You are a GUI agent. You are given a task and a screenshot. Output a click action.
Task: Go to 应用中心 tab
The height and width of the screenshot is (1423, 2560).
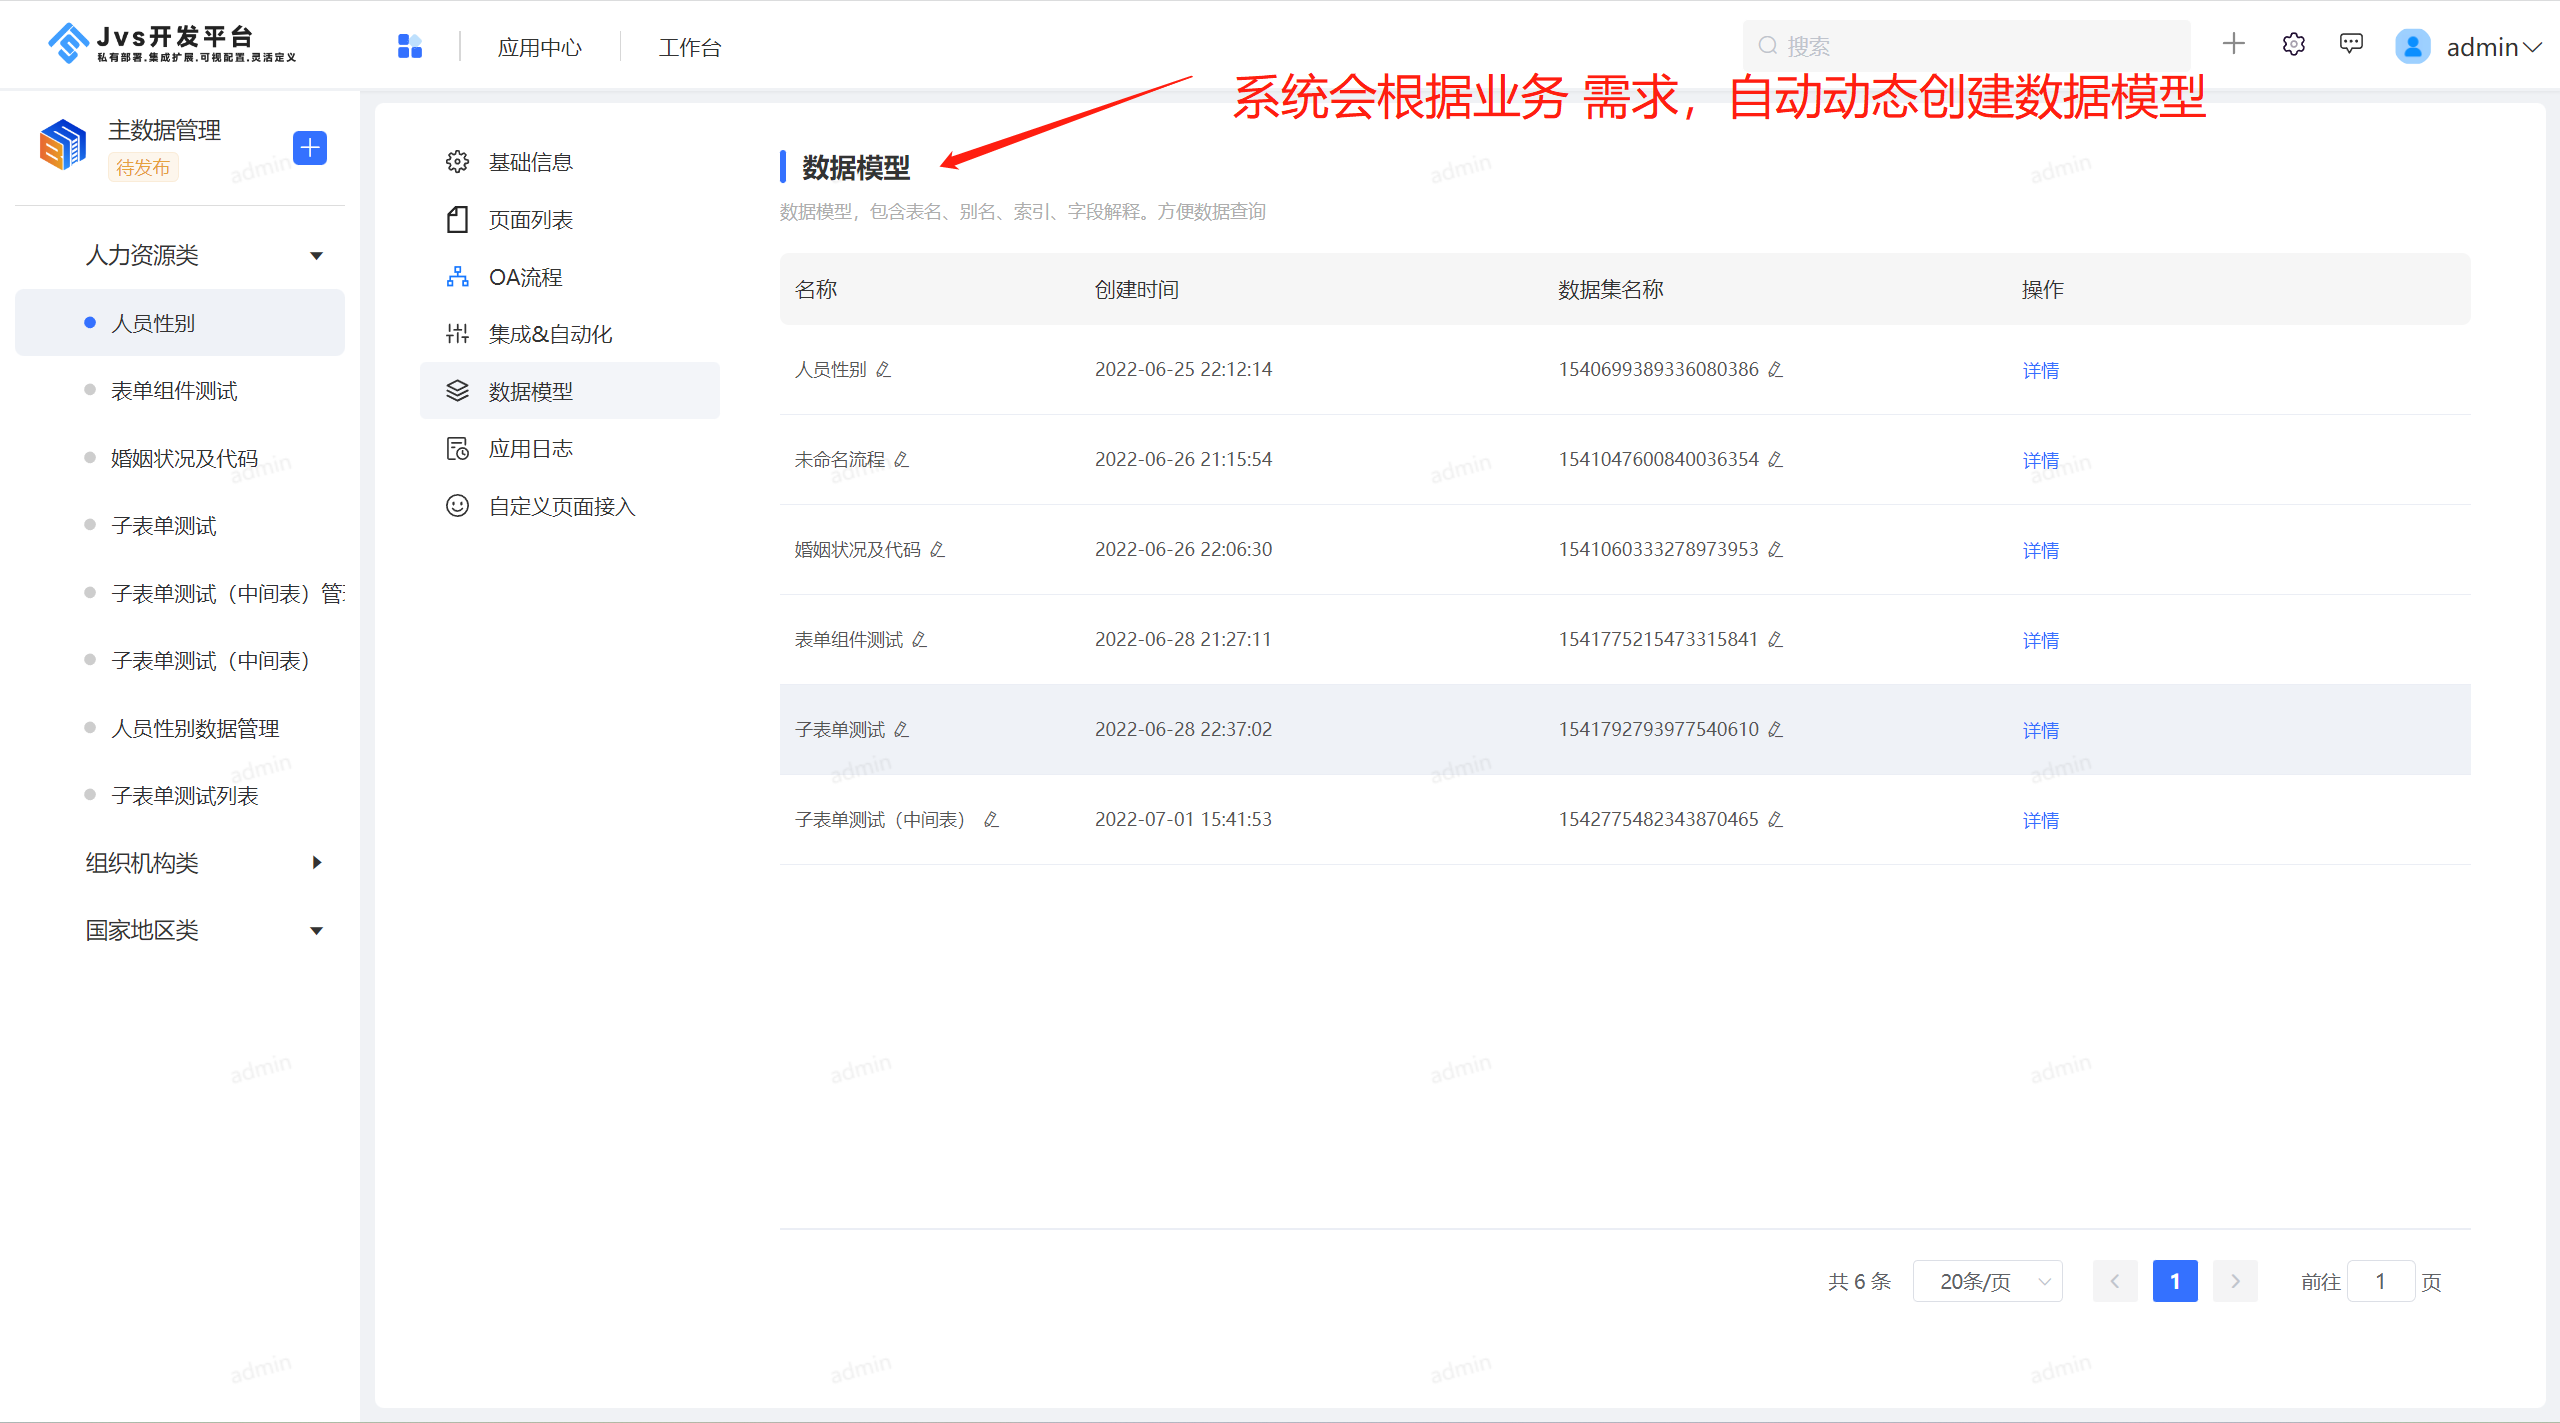(540, 47)
